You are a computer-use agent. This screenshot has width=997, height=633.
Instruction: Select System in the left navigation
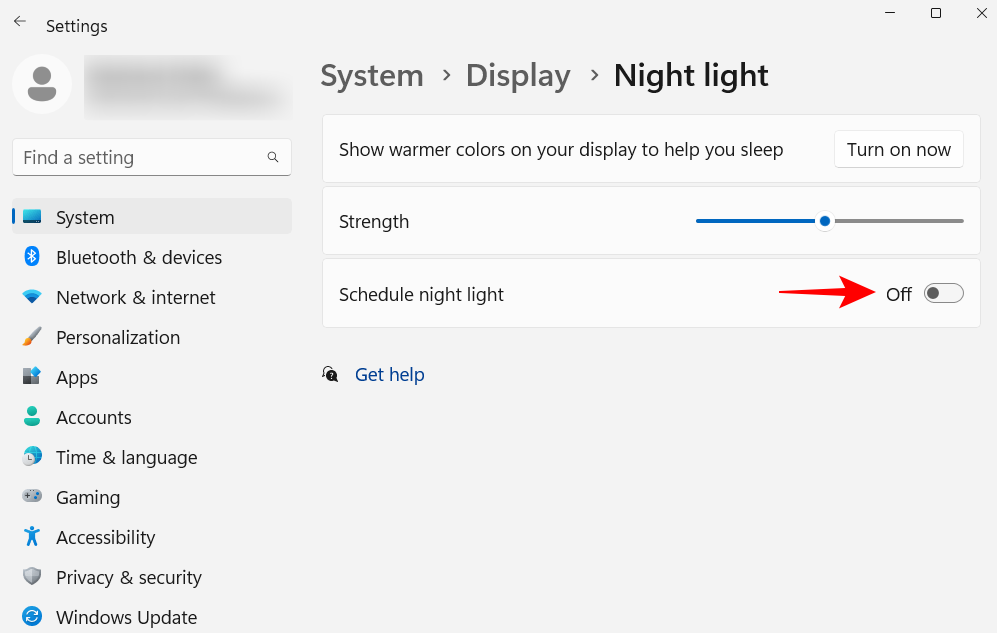click(x=85, y=217)
